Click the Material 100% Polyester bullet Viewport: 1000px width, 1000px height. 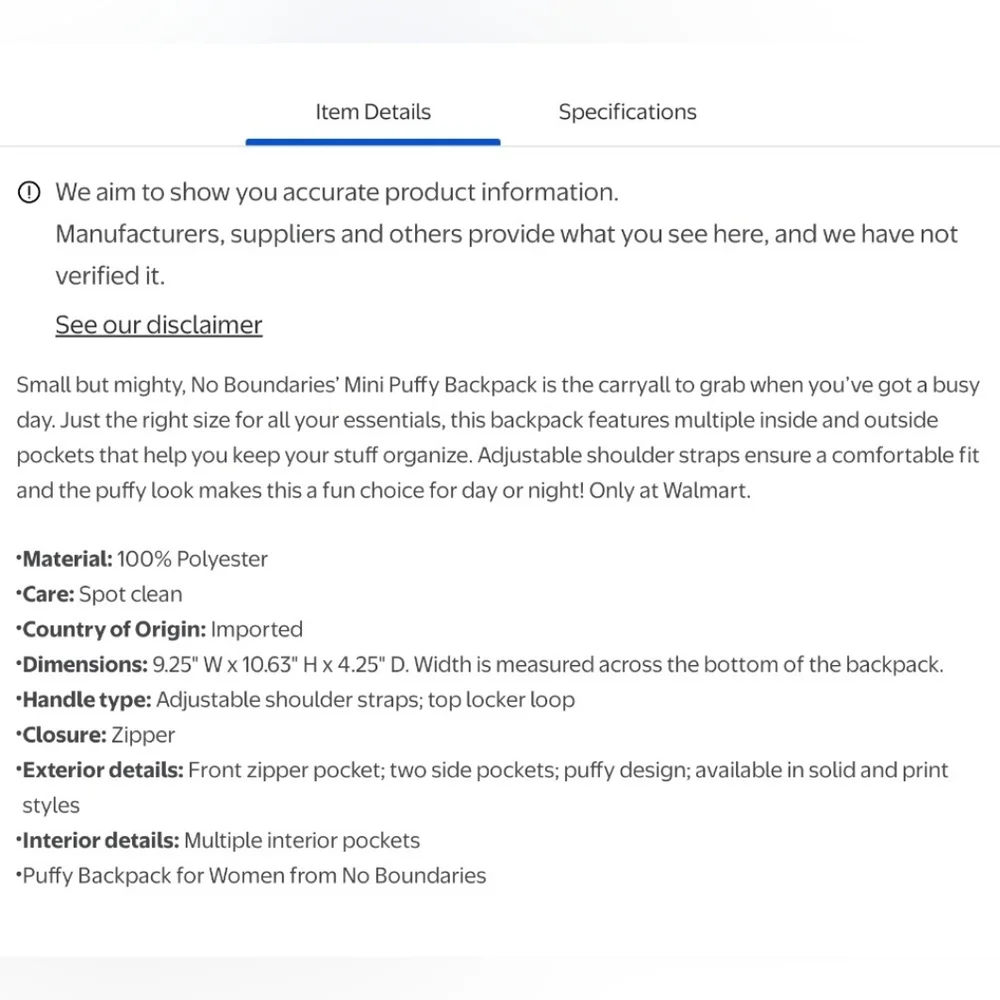pyautogui.click(x=142, y=559)
